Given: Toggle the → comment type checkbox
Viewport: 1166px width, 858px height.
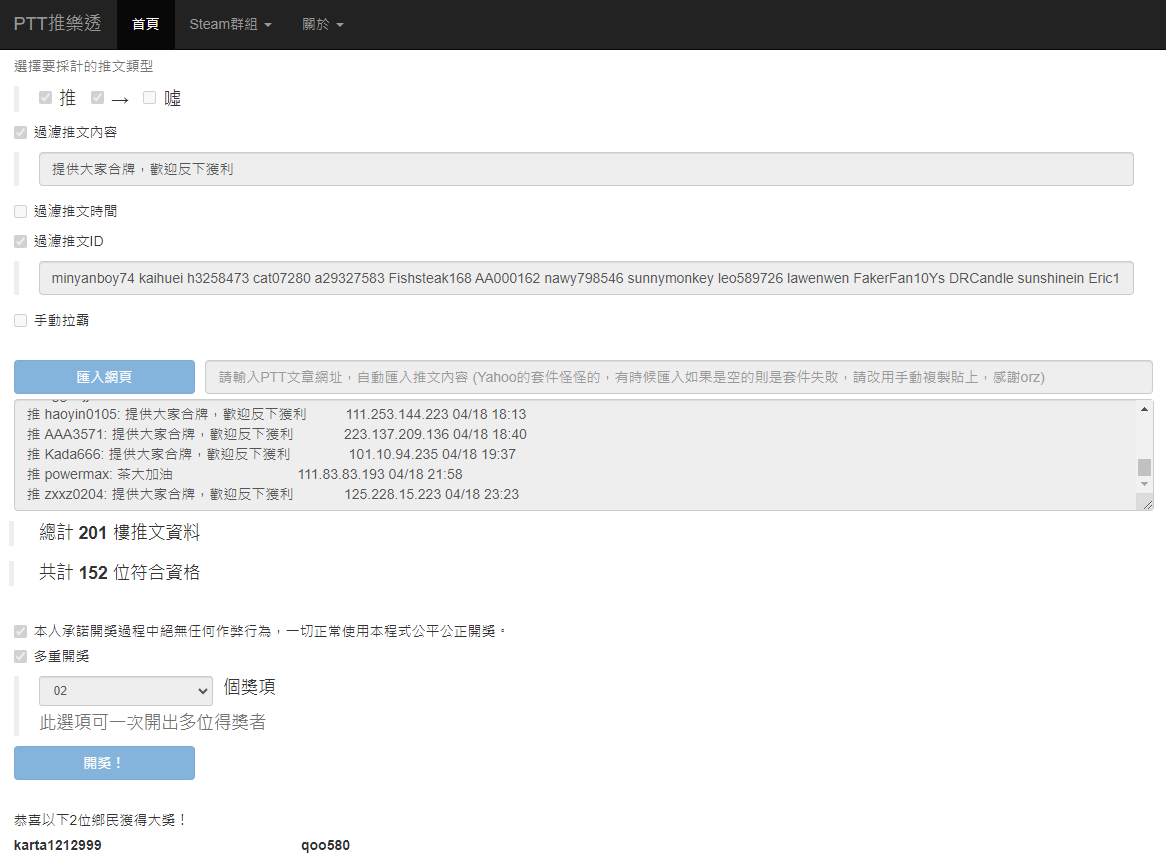Looking at the screenshot, I should 97,97.
